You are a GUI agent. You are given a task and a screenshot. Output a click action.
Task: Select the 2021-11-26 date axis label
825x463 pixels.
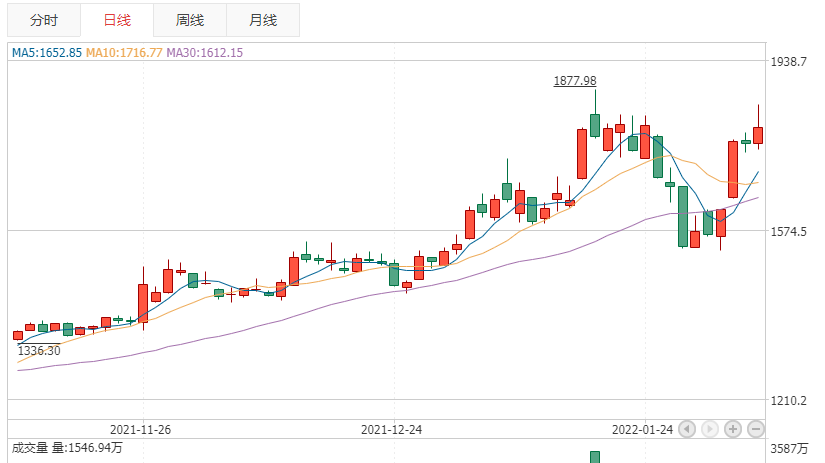(140, 430)
